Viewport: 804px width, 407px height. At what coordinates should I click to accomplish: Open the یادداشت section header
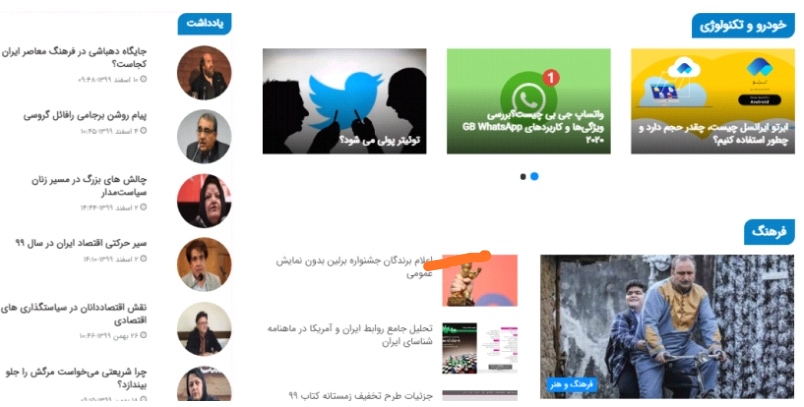tap(205, 24)
